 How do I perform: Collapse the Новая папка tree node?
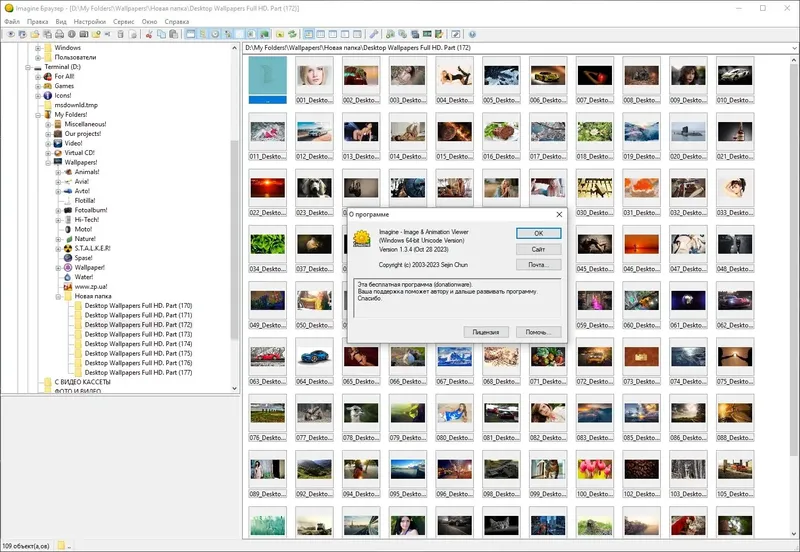click(58, 296)
